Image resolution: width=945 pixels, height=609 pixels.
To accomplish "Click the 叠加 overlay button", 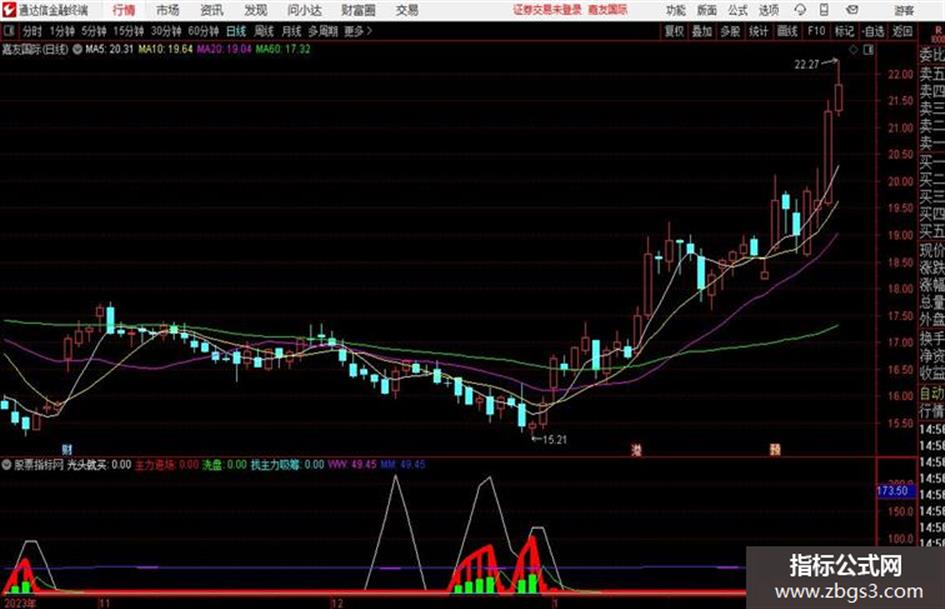I will tap(702, 31).
